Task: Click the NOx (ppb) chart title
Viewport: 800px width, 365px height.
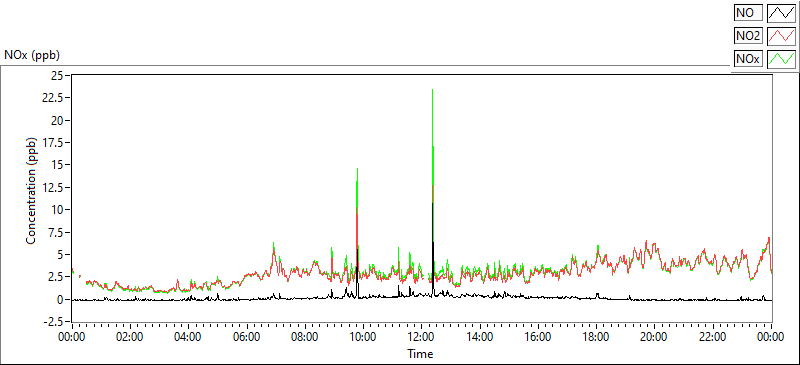Action: (x=32, y=55)
